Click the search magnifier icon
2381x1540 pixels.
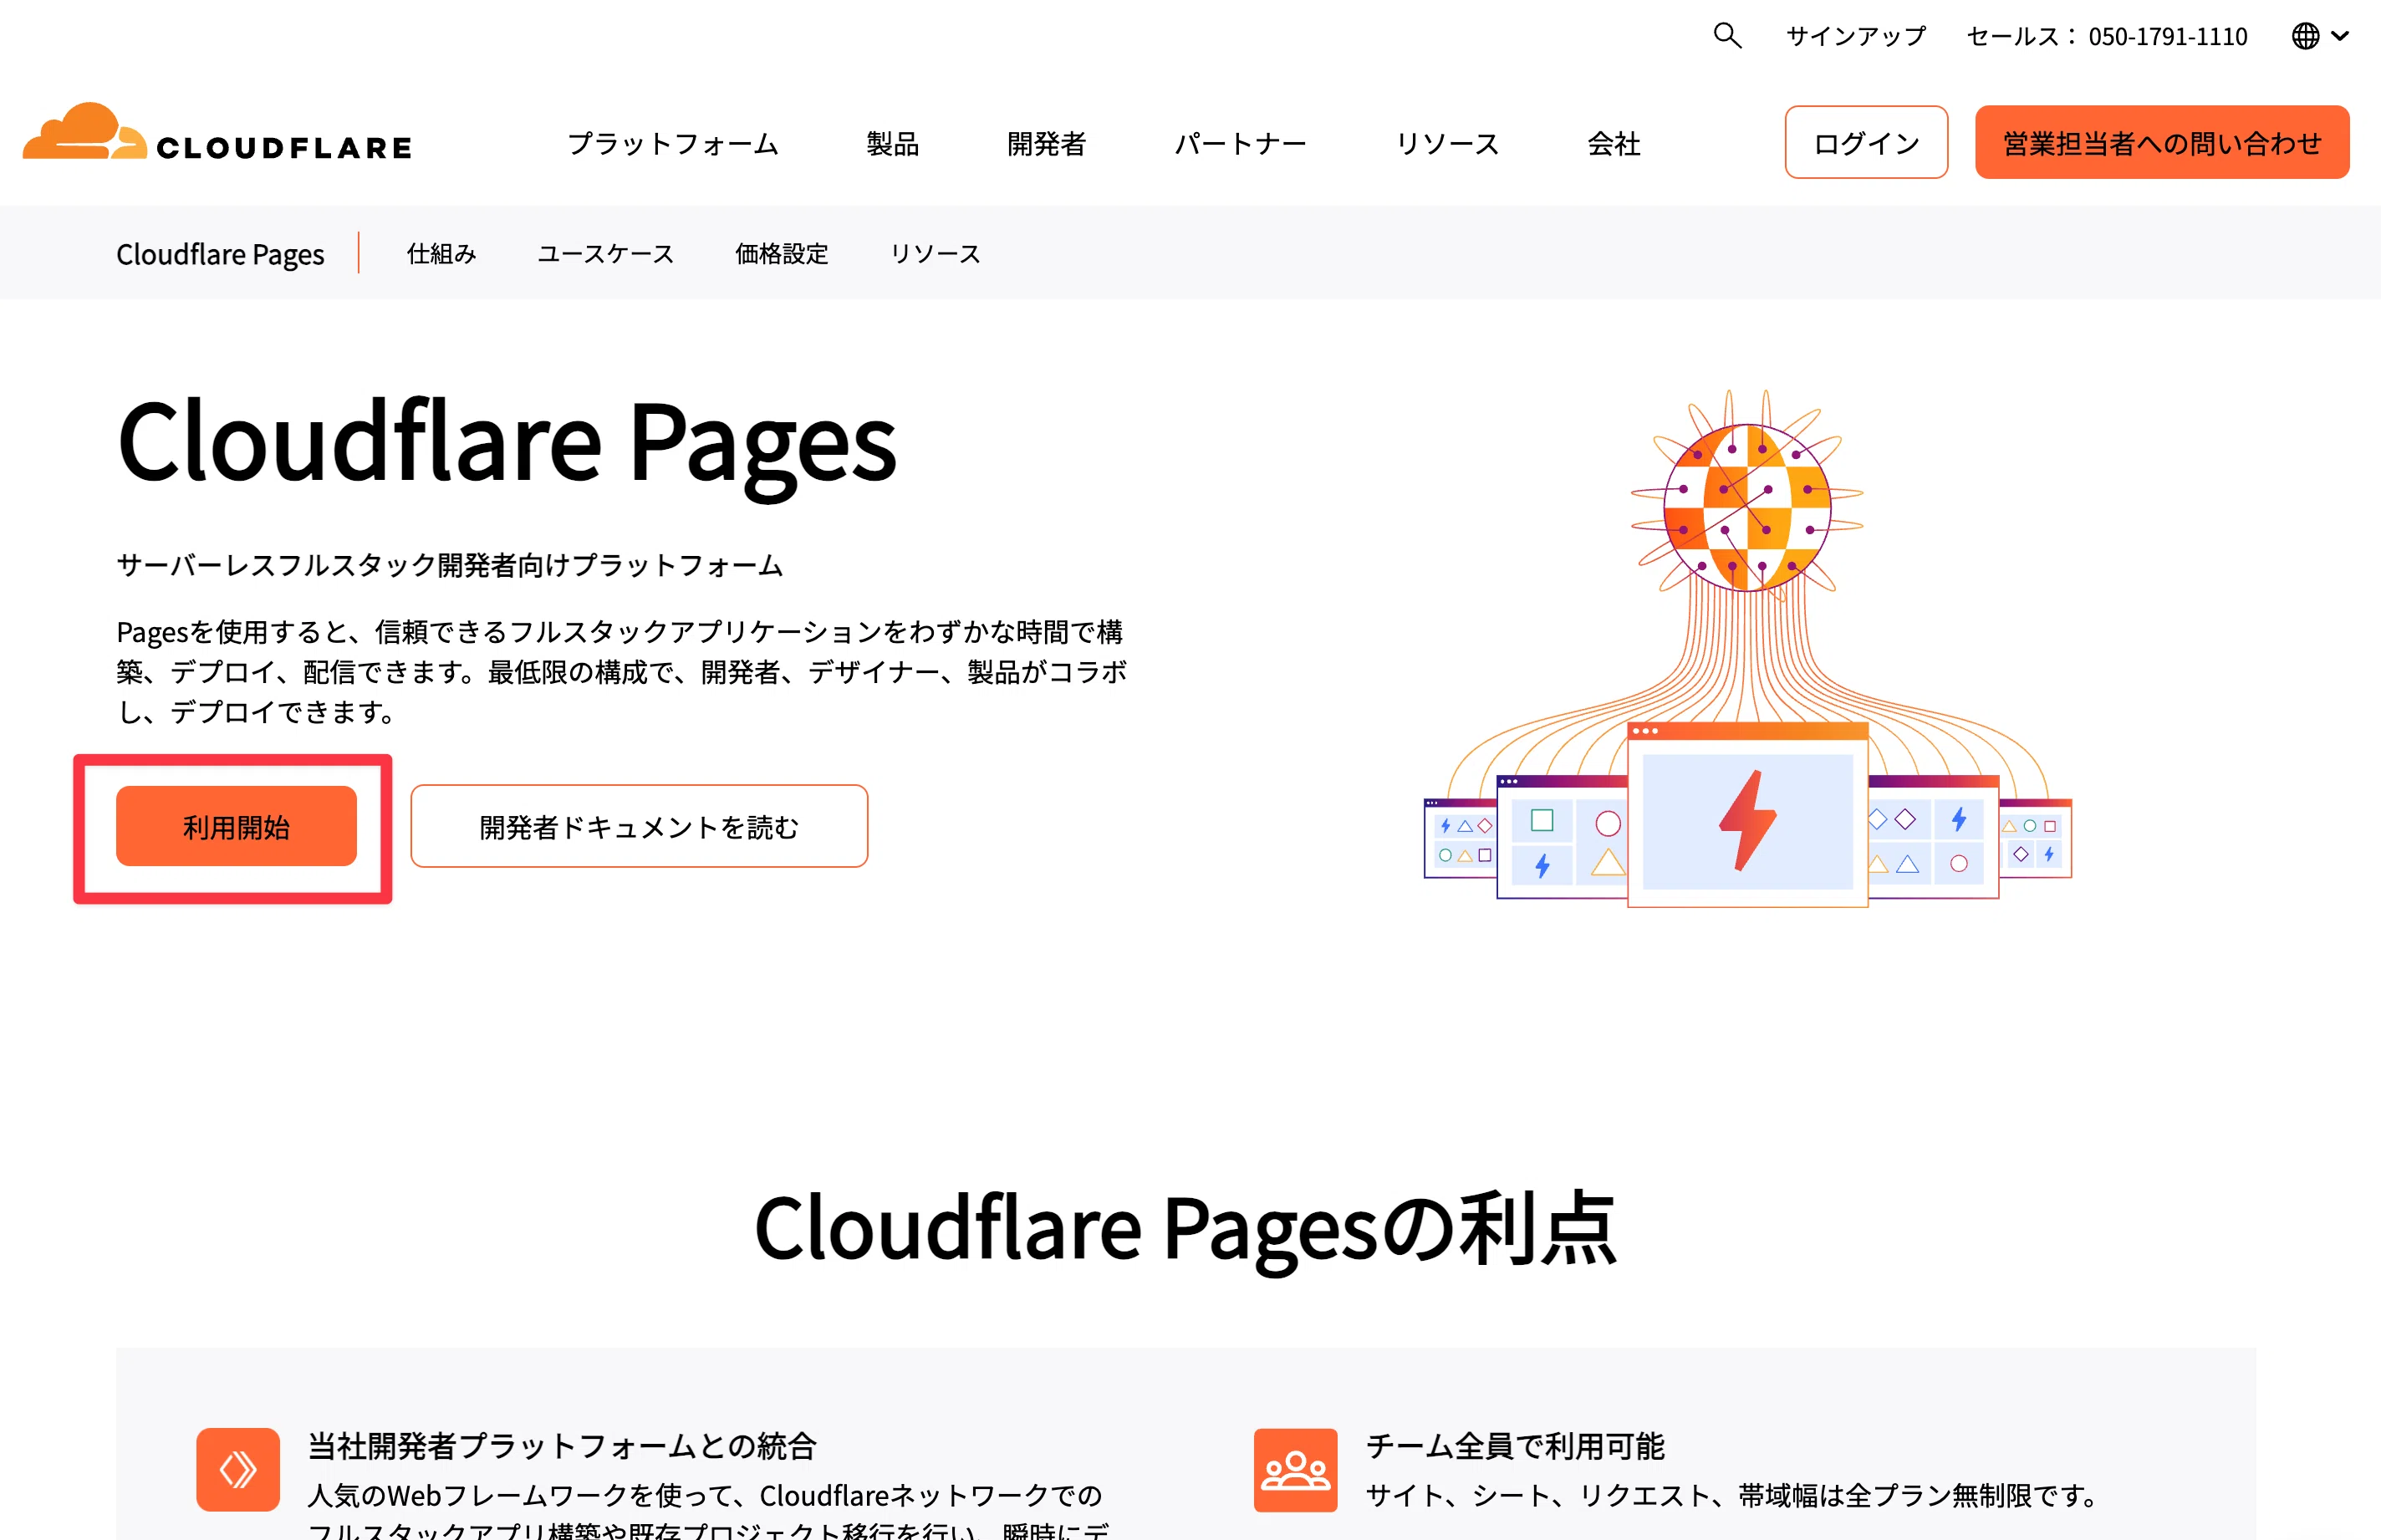click(1727, 36)
